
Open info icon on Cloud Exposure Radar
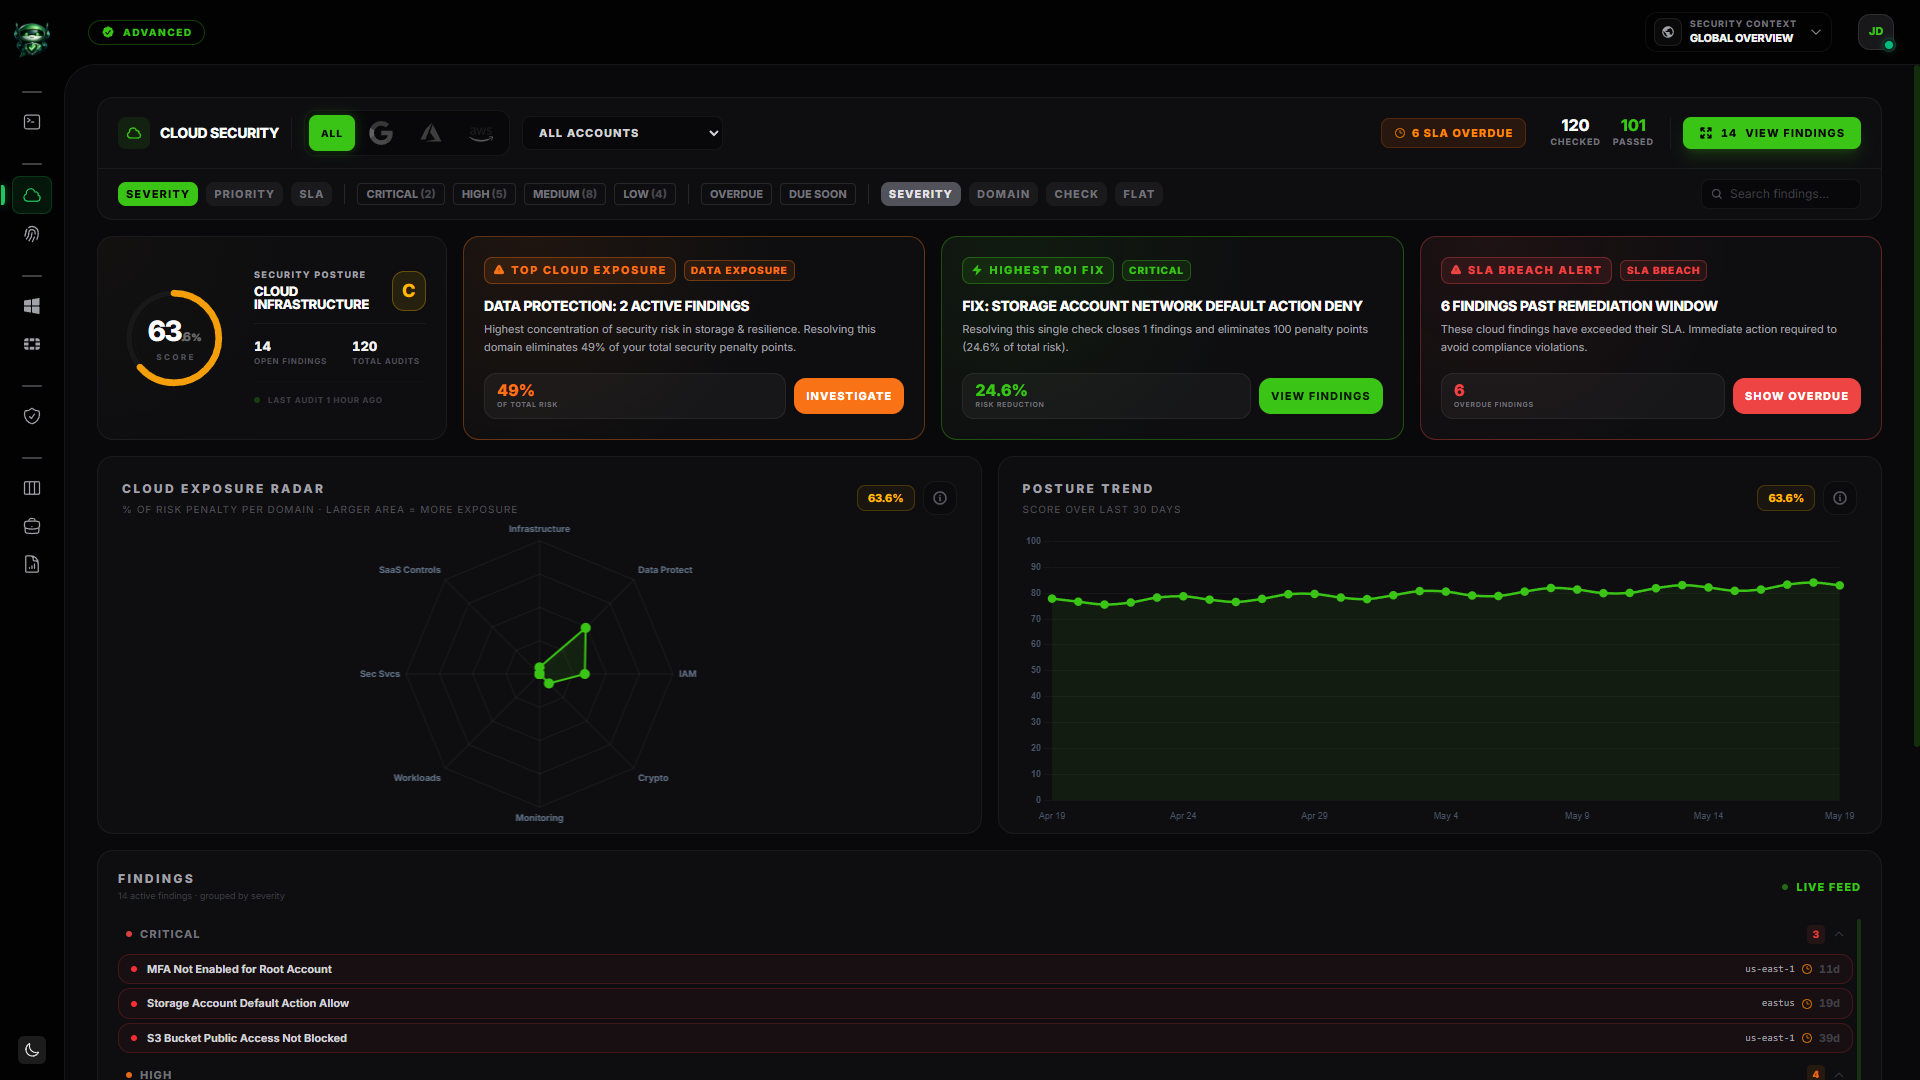940,498
